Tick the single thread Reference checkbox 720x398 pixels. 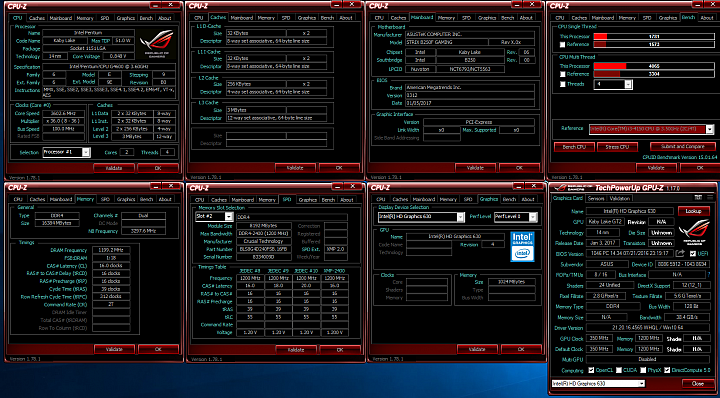click(562, 45)
